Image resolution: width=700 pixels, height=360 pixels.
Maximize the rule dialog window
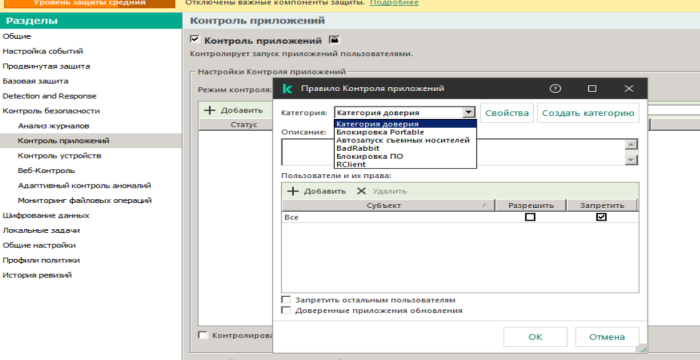(592, 88)
